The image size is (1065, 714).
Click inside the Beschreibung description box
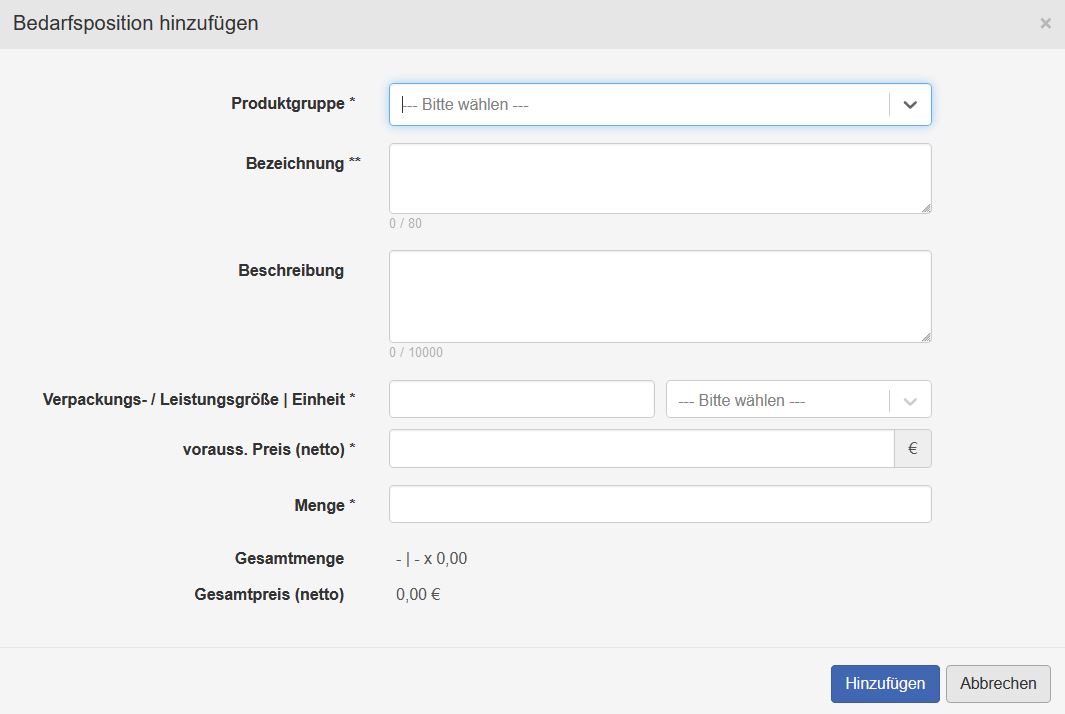[x=660, y=295]
